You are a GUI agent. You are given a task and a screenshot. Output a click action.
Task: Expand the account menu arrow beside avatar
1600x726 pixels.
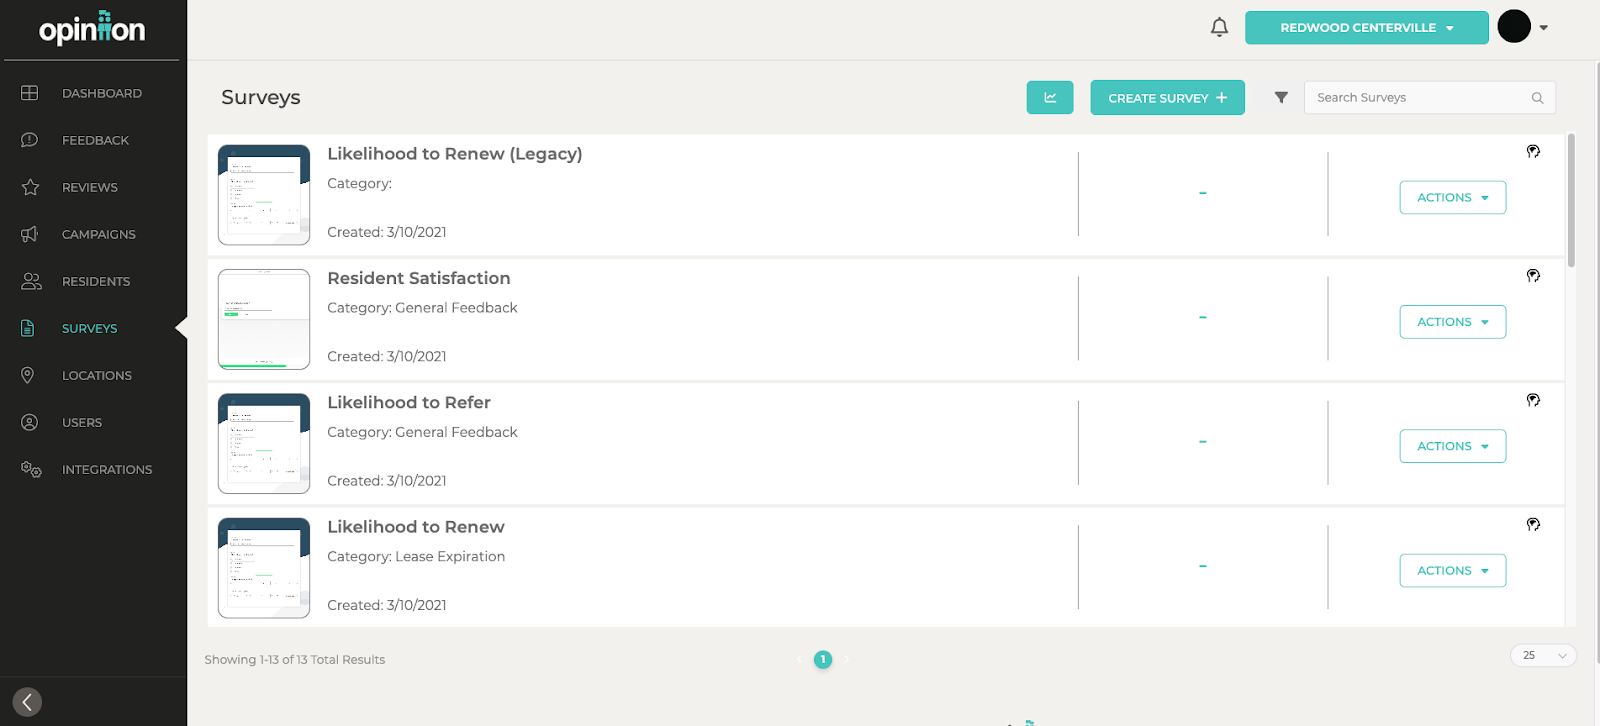(x=1544, y=28)
